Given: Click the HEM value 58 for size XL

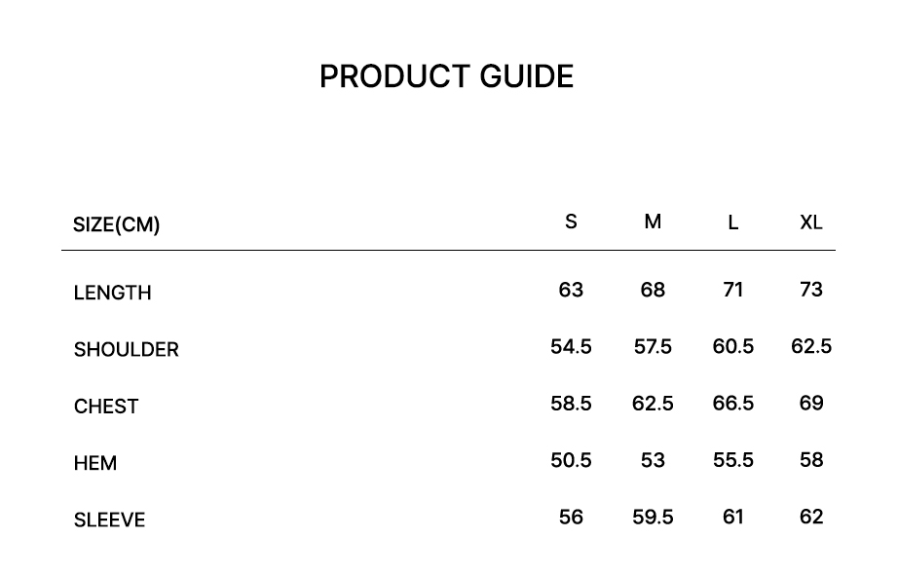Looking at the screenshot, I should click(811, 460).
